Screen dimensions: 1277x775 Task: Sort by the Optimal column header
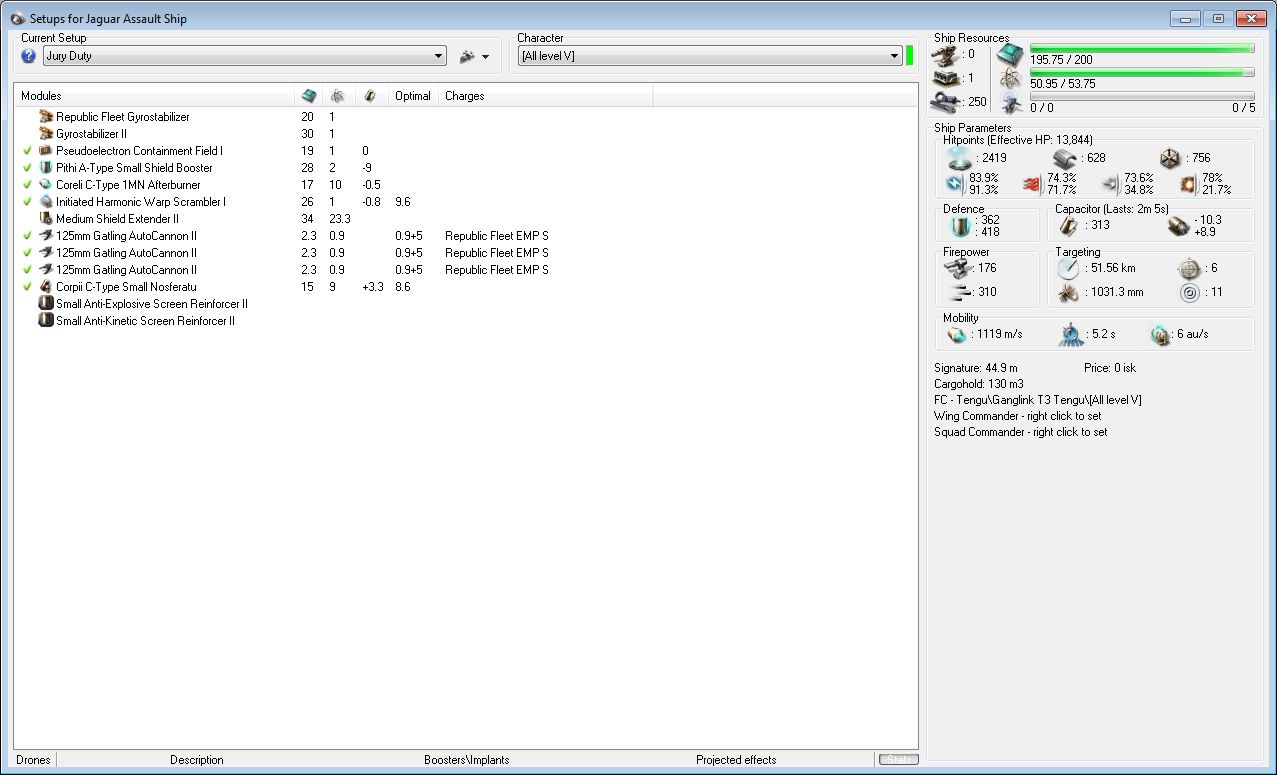coord(413,96)
